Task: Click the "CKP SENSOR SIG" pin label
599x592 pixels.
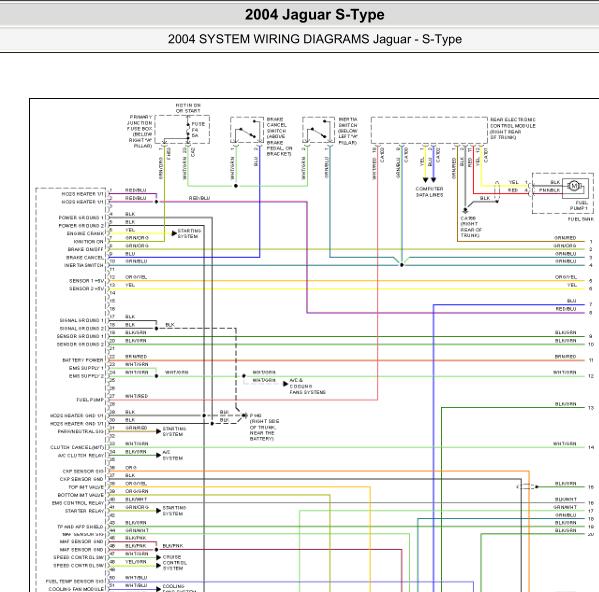Action: pos(83,471)
